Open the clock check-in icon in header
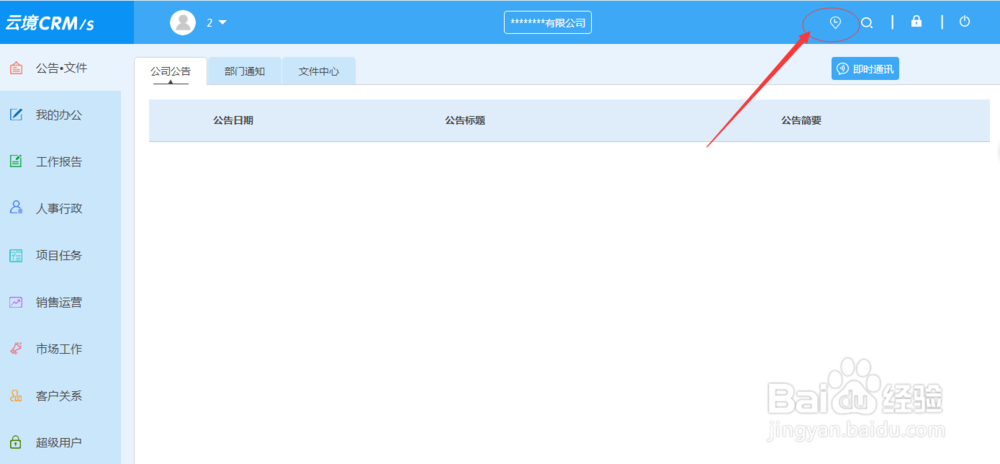This screenshot has height=464, width=1000. pyautogui.click(x=835, y=23)
